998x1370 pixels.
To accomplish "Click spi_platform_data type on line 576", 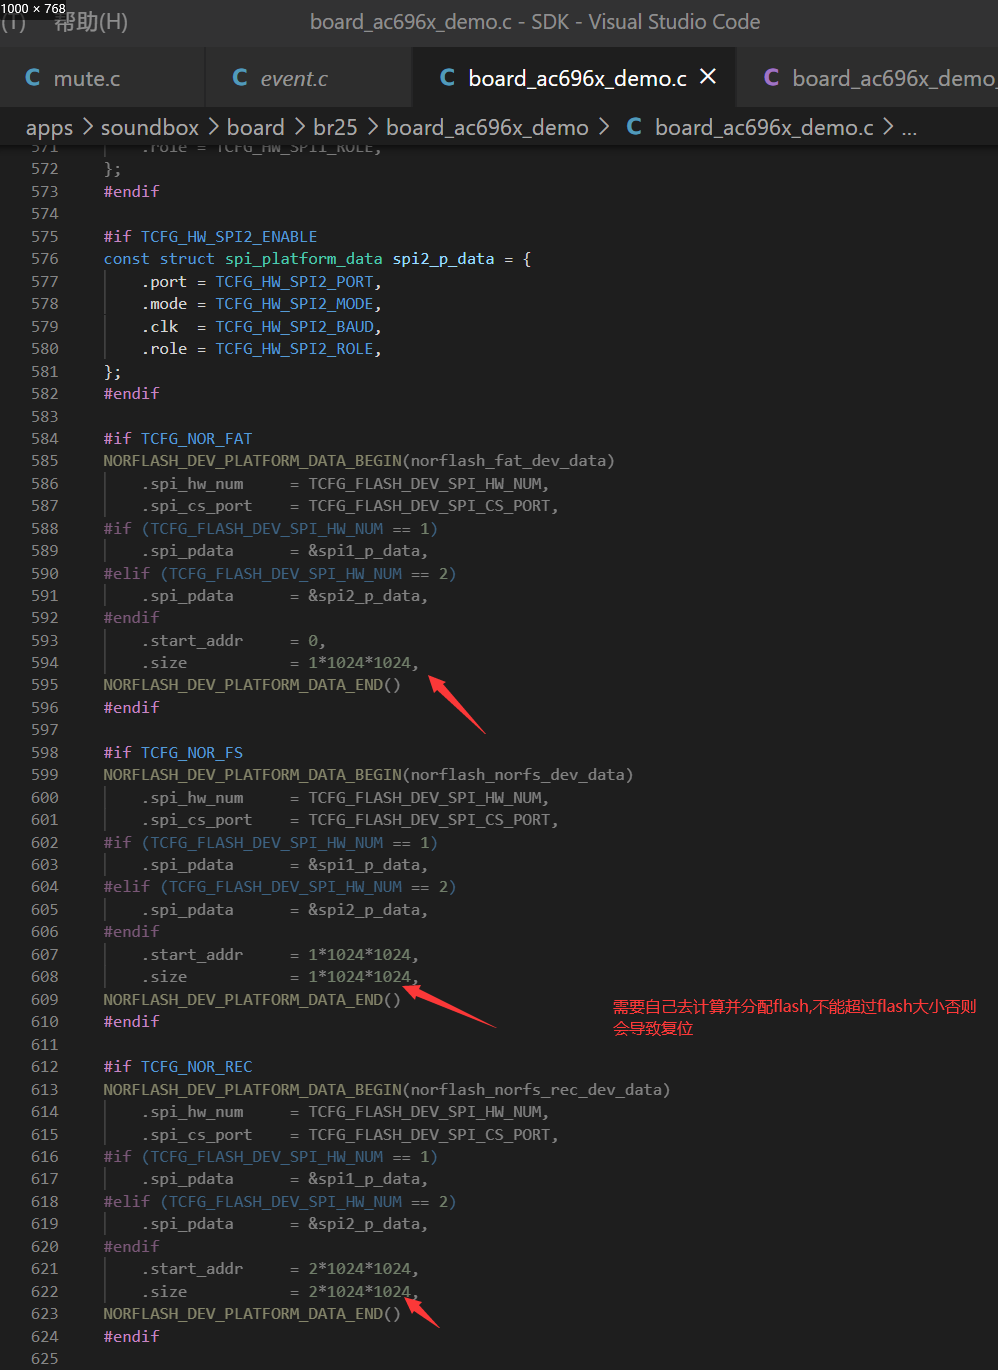I will click(303, 259).
